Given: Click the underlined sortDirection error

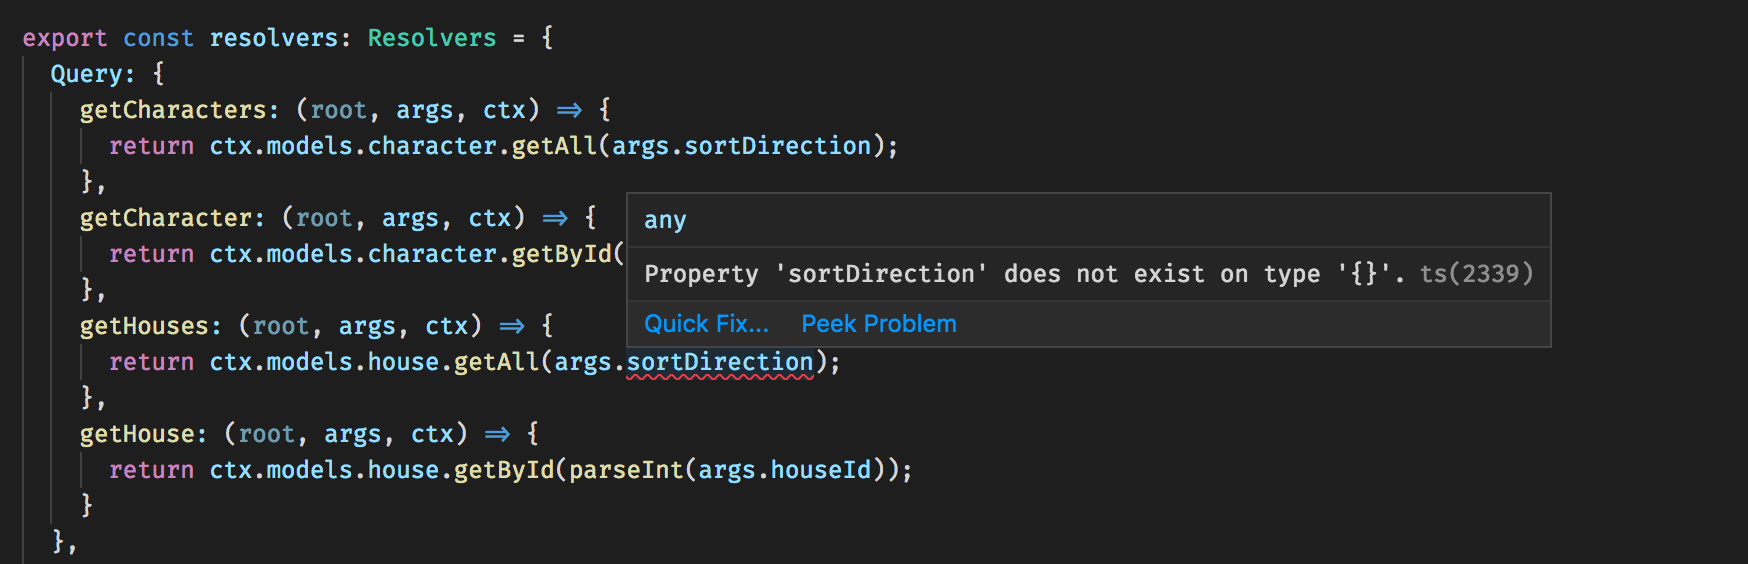Looking at the screenshot, I should click(720, 362).
